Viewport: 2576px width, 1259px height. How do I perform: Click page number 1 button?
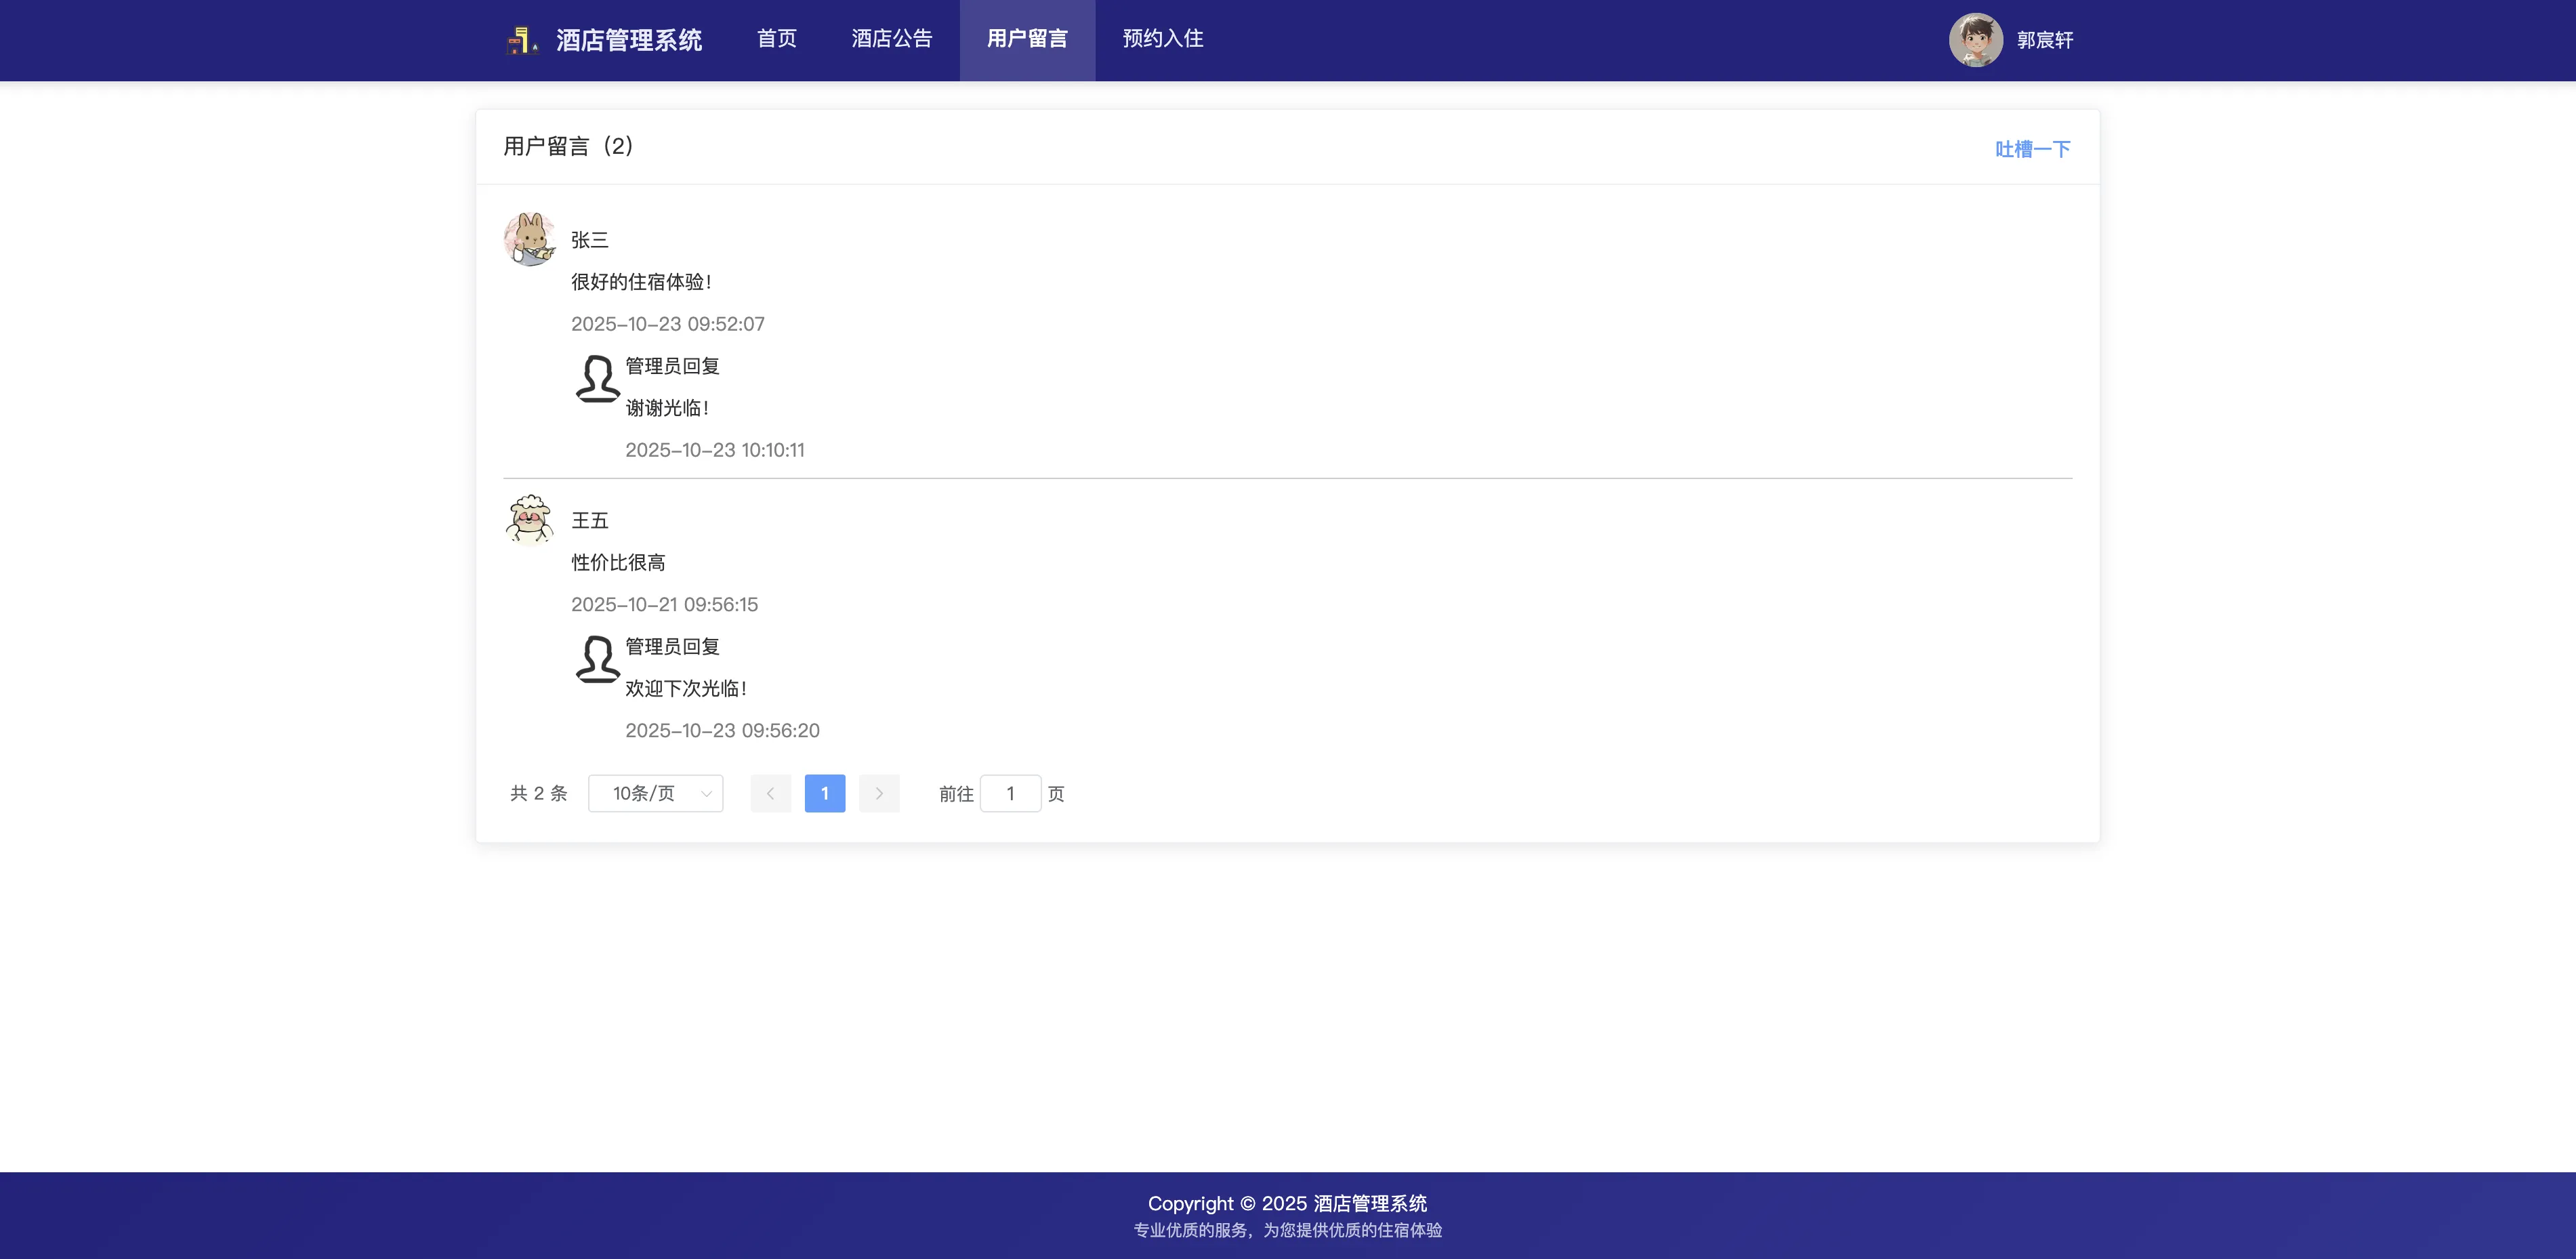pos(824,793)
